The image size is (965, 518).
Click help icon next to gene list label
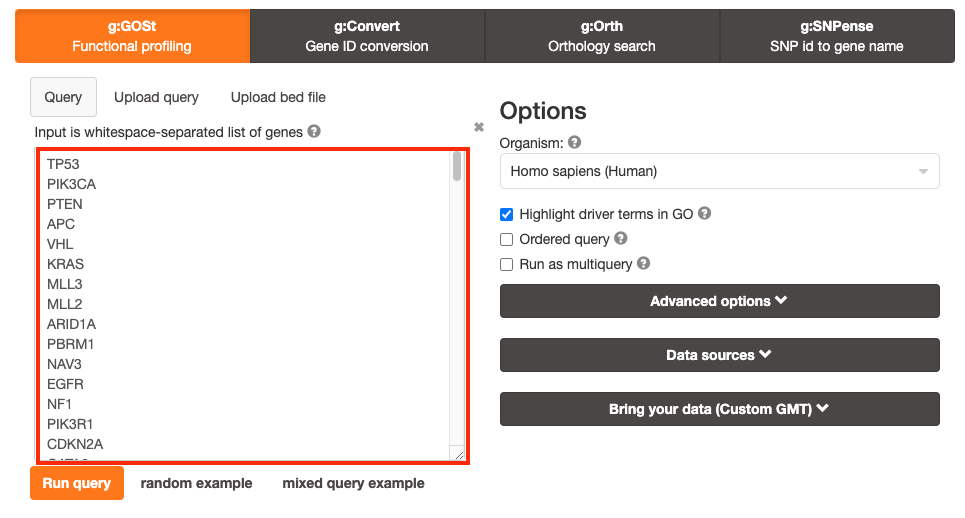(x=314, y=132)
